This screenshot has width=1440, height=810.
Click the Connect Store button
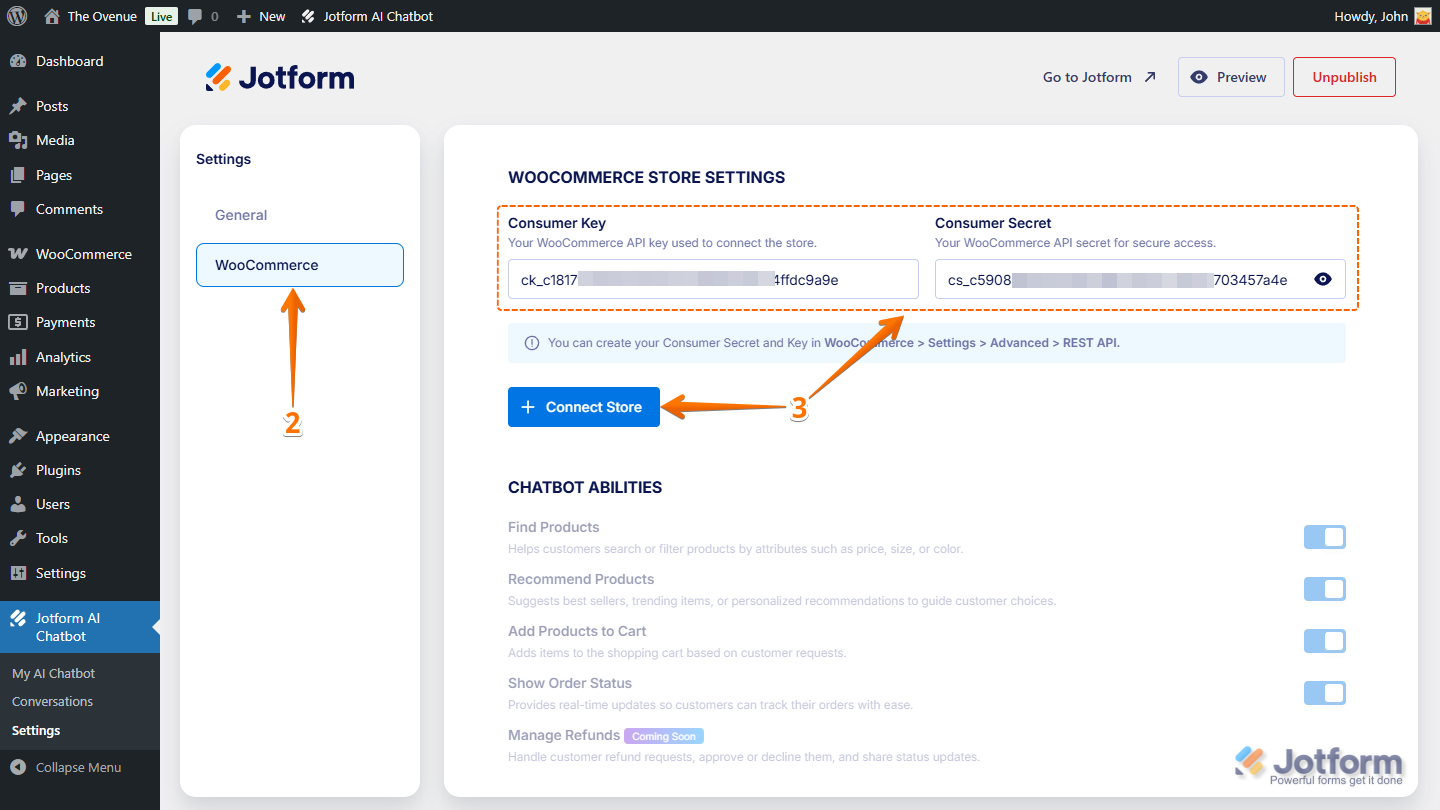pos(583,407)
